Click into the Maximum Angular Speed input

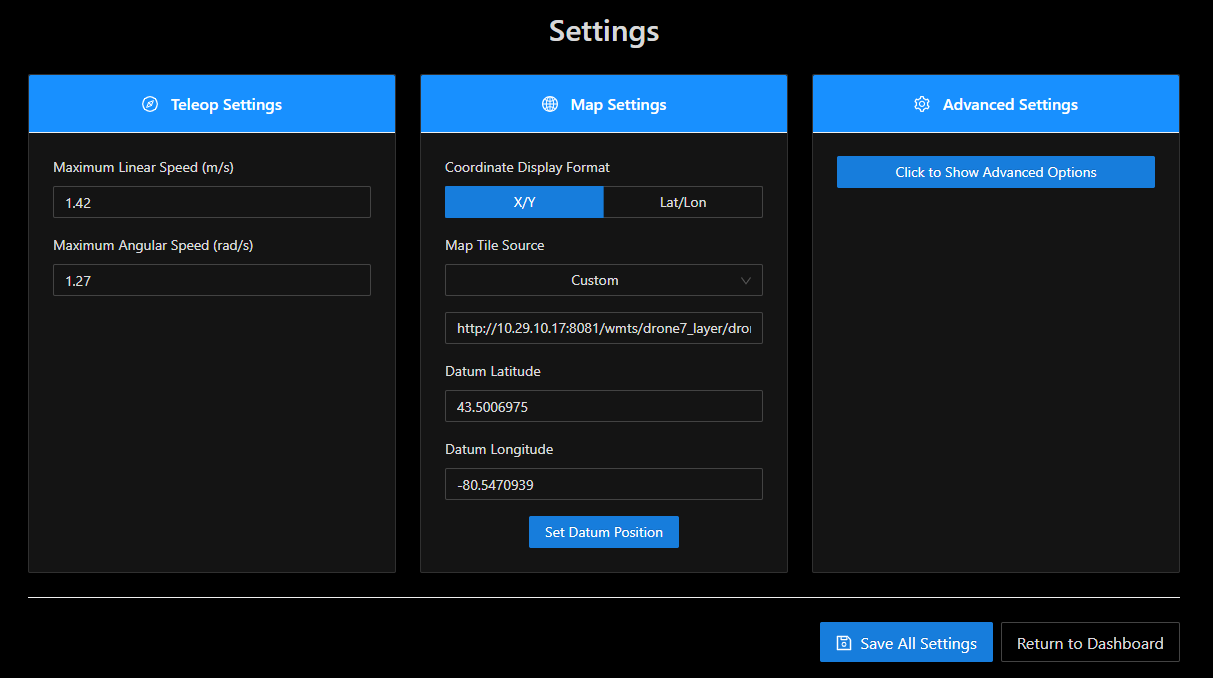tap(212, 280)
